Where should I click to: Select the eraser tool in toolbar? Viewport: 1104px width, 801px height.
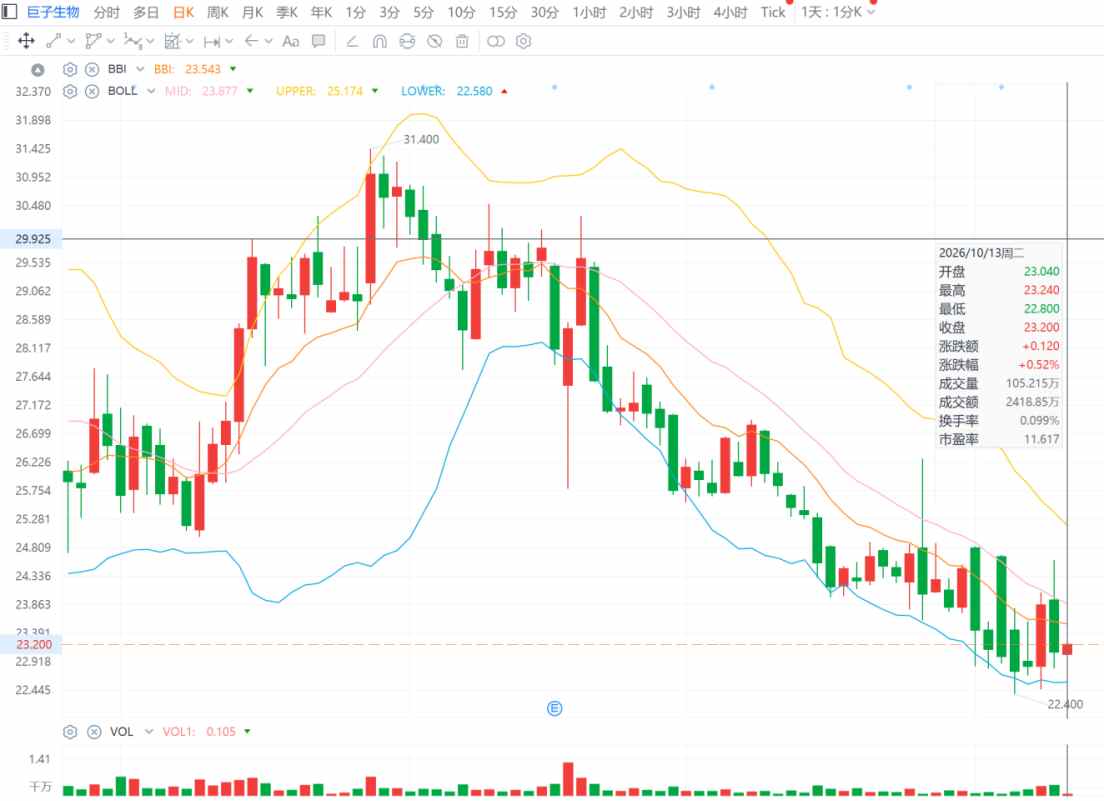pyautogui.click(x=352, y=41)
